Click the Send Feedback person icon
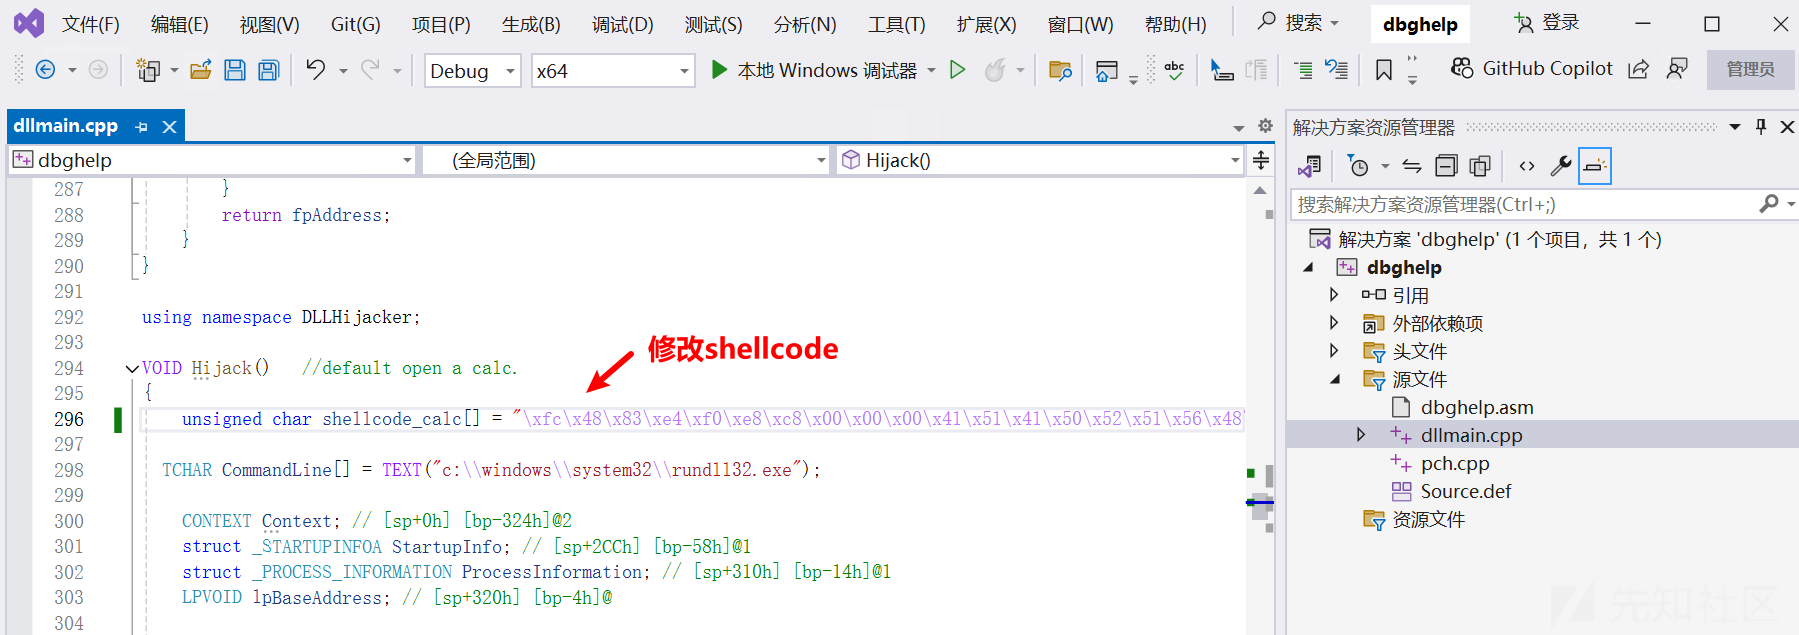This screenshot has height=635, width=1799. tap(1677, 69)
